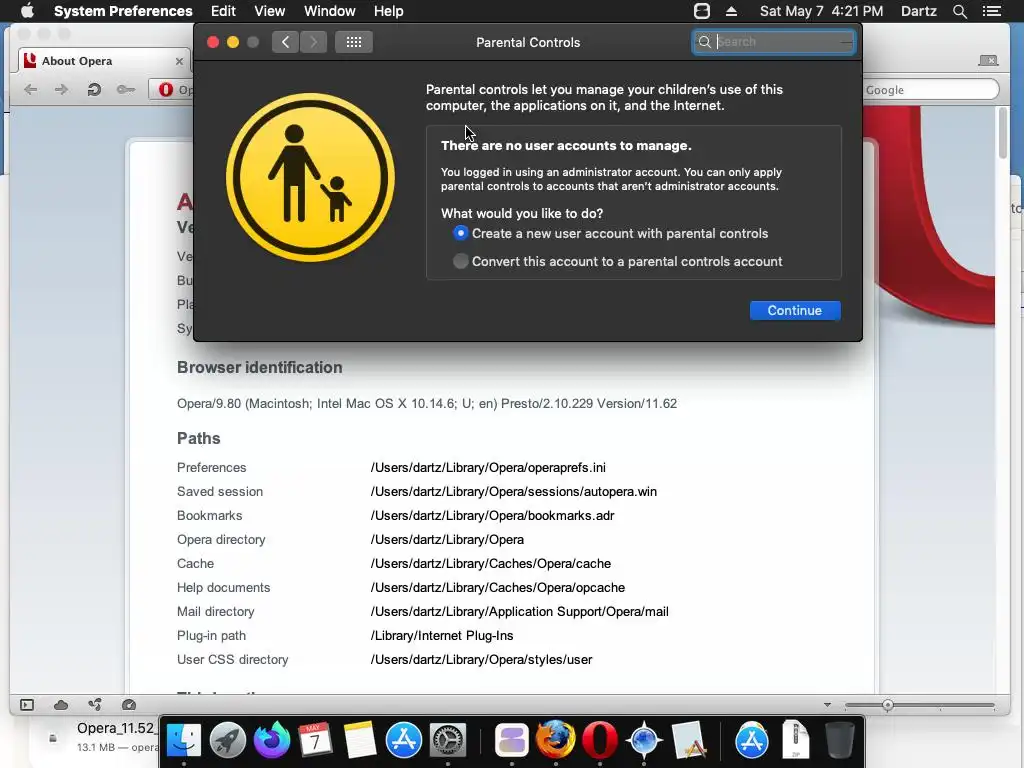
Task: Click the Opera mail directory path
Action: [519, 612]
